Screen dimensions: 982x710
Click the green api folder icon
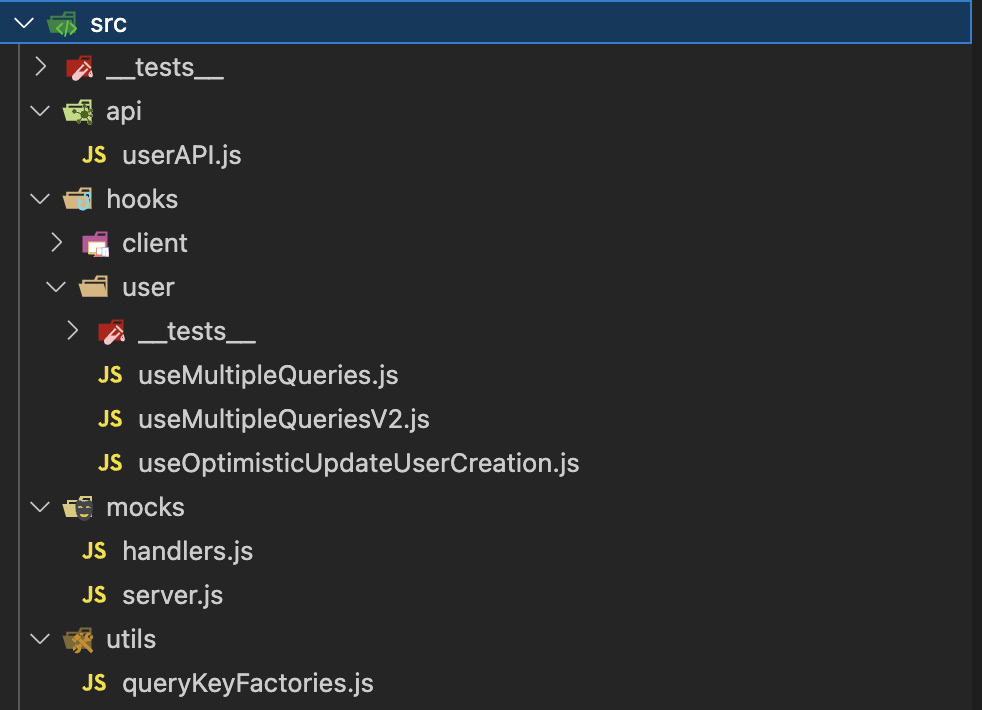click(77, 111)
